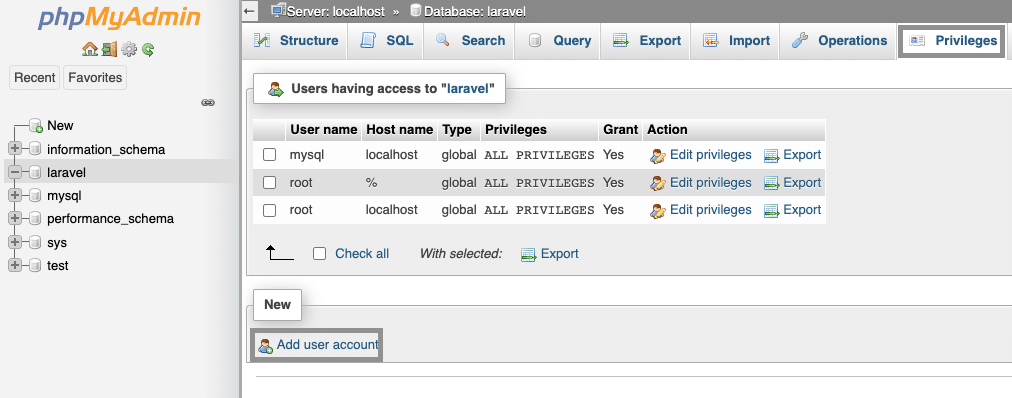Click the Export icon in the root % row

point(772,183)
